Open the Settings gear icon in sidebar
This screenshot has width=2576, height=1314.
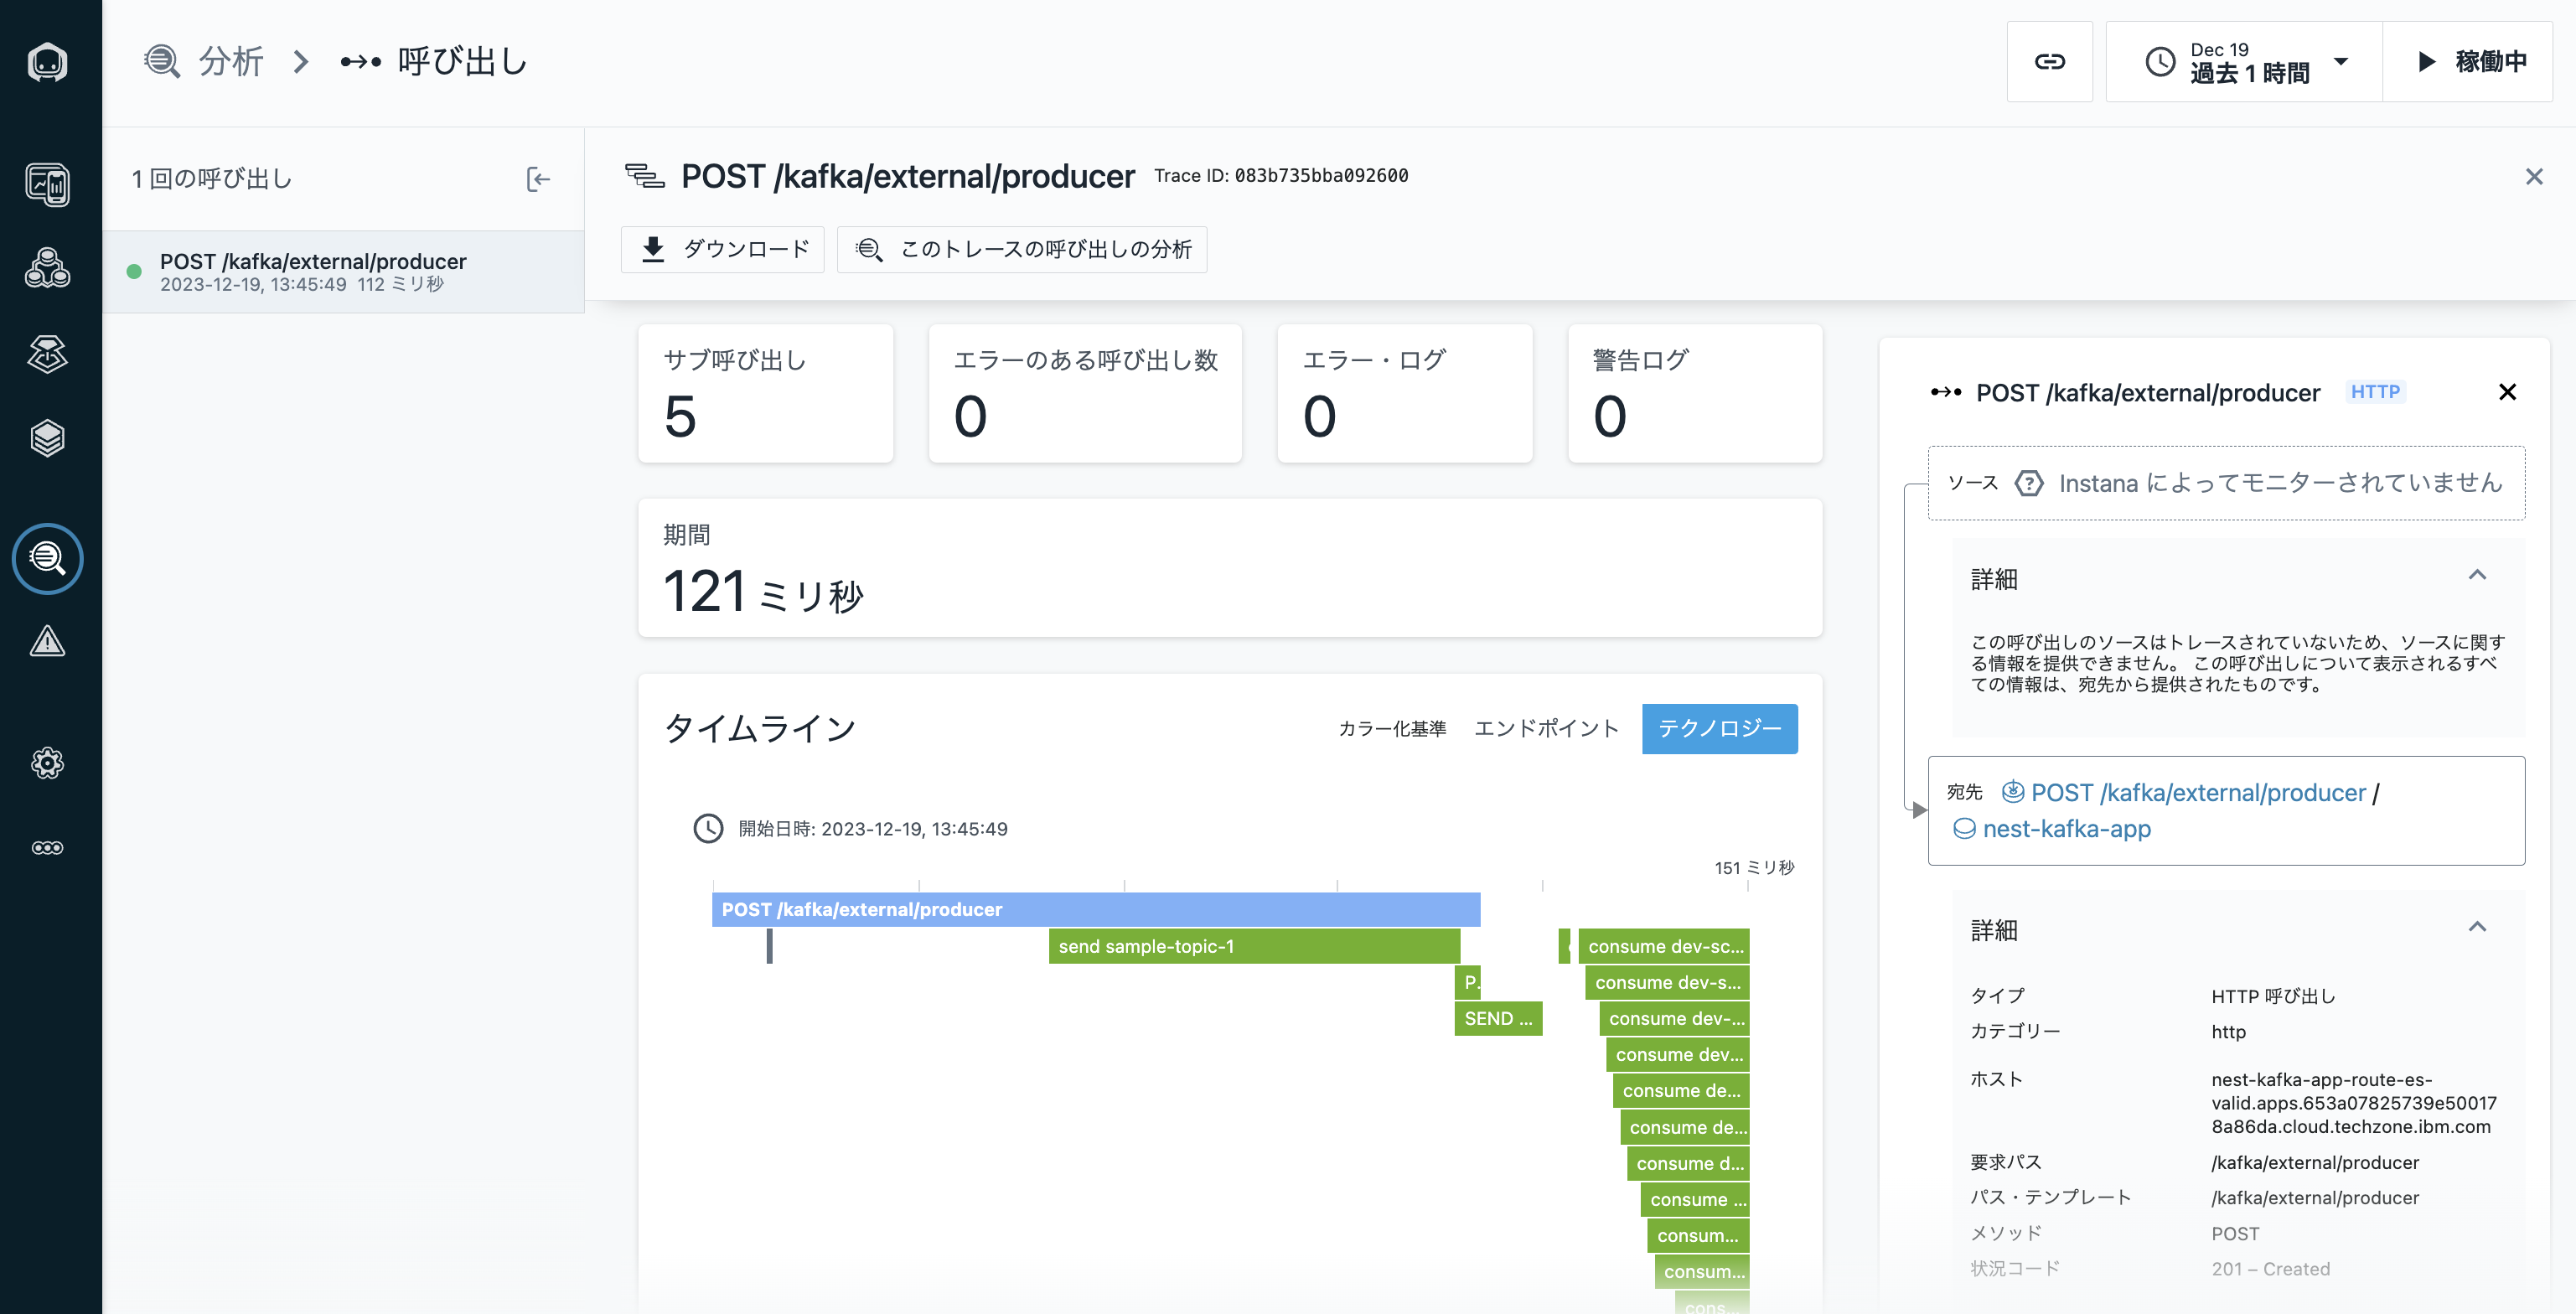pos(47,764)
